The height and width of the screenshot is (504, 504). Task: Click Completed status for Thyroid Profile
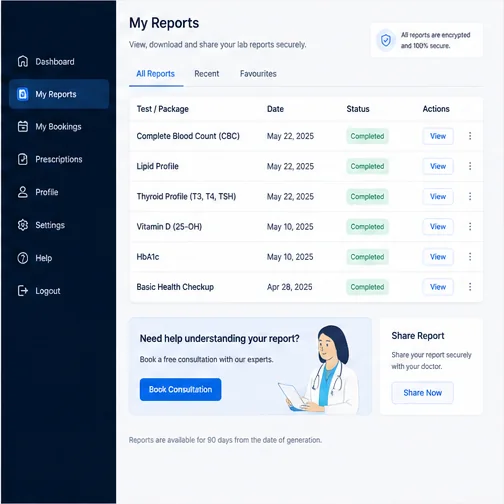click(367, 196)
